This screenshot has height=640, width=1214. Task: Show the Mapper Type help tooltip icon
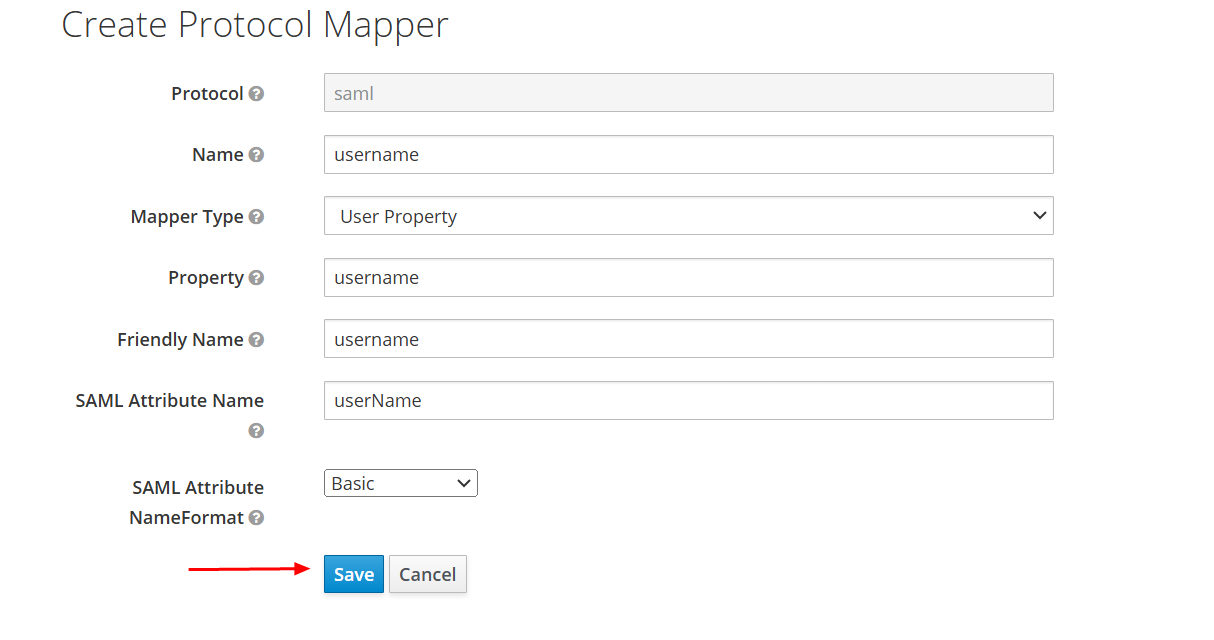pyautogui.click(x=256, y=217)
